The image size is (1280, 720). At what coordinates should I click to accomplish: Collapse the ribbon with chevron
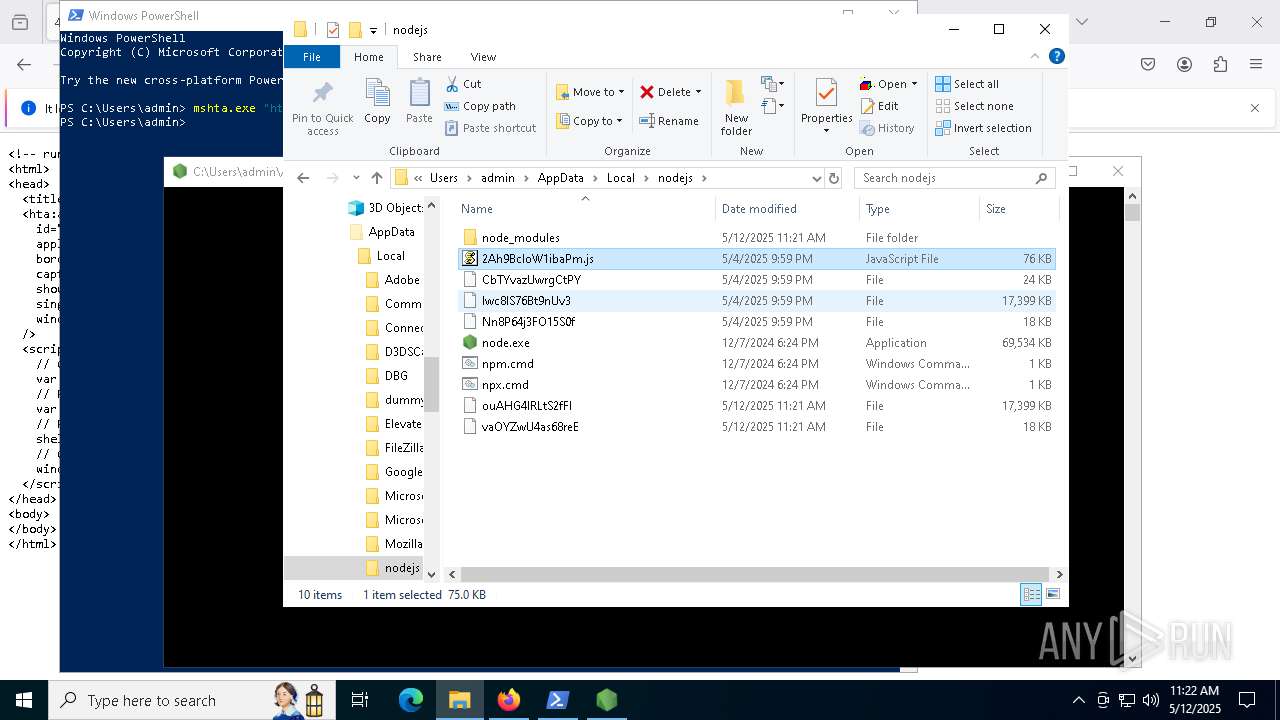coord(1035,57)
